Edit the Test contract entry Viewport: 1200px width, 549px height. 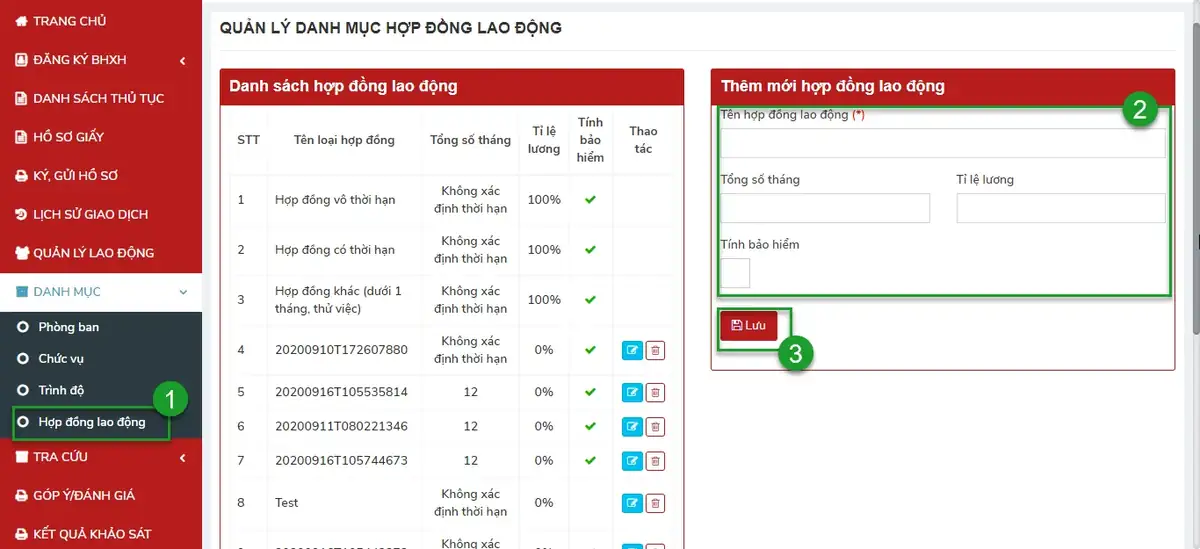coord(632,502)
